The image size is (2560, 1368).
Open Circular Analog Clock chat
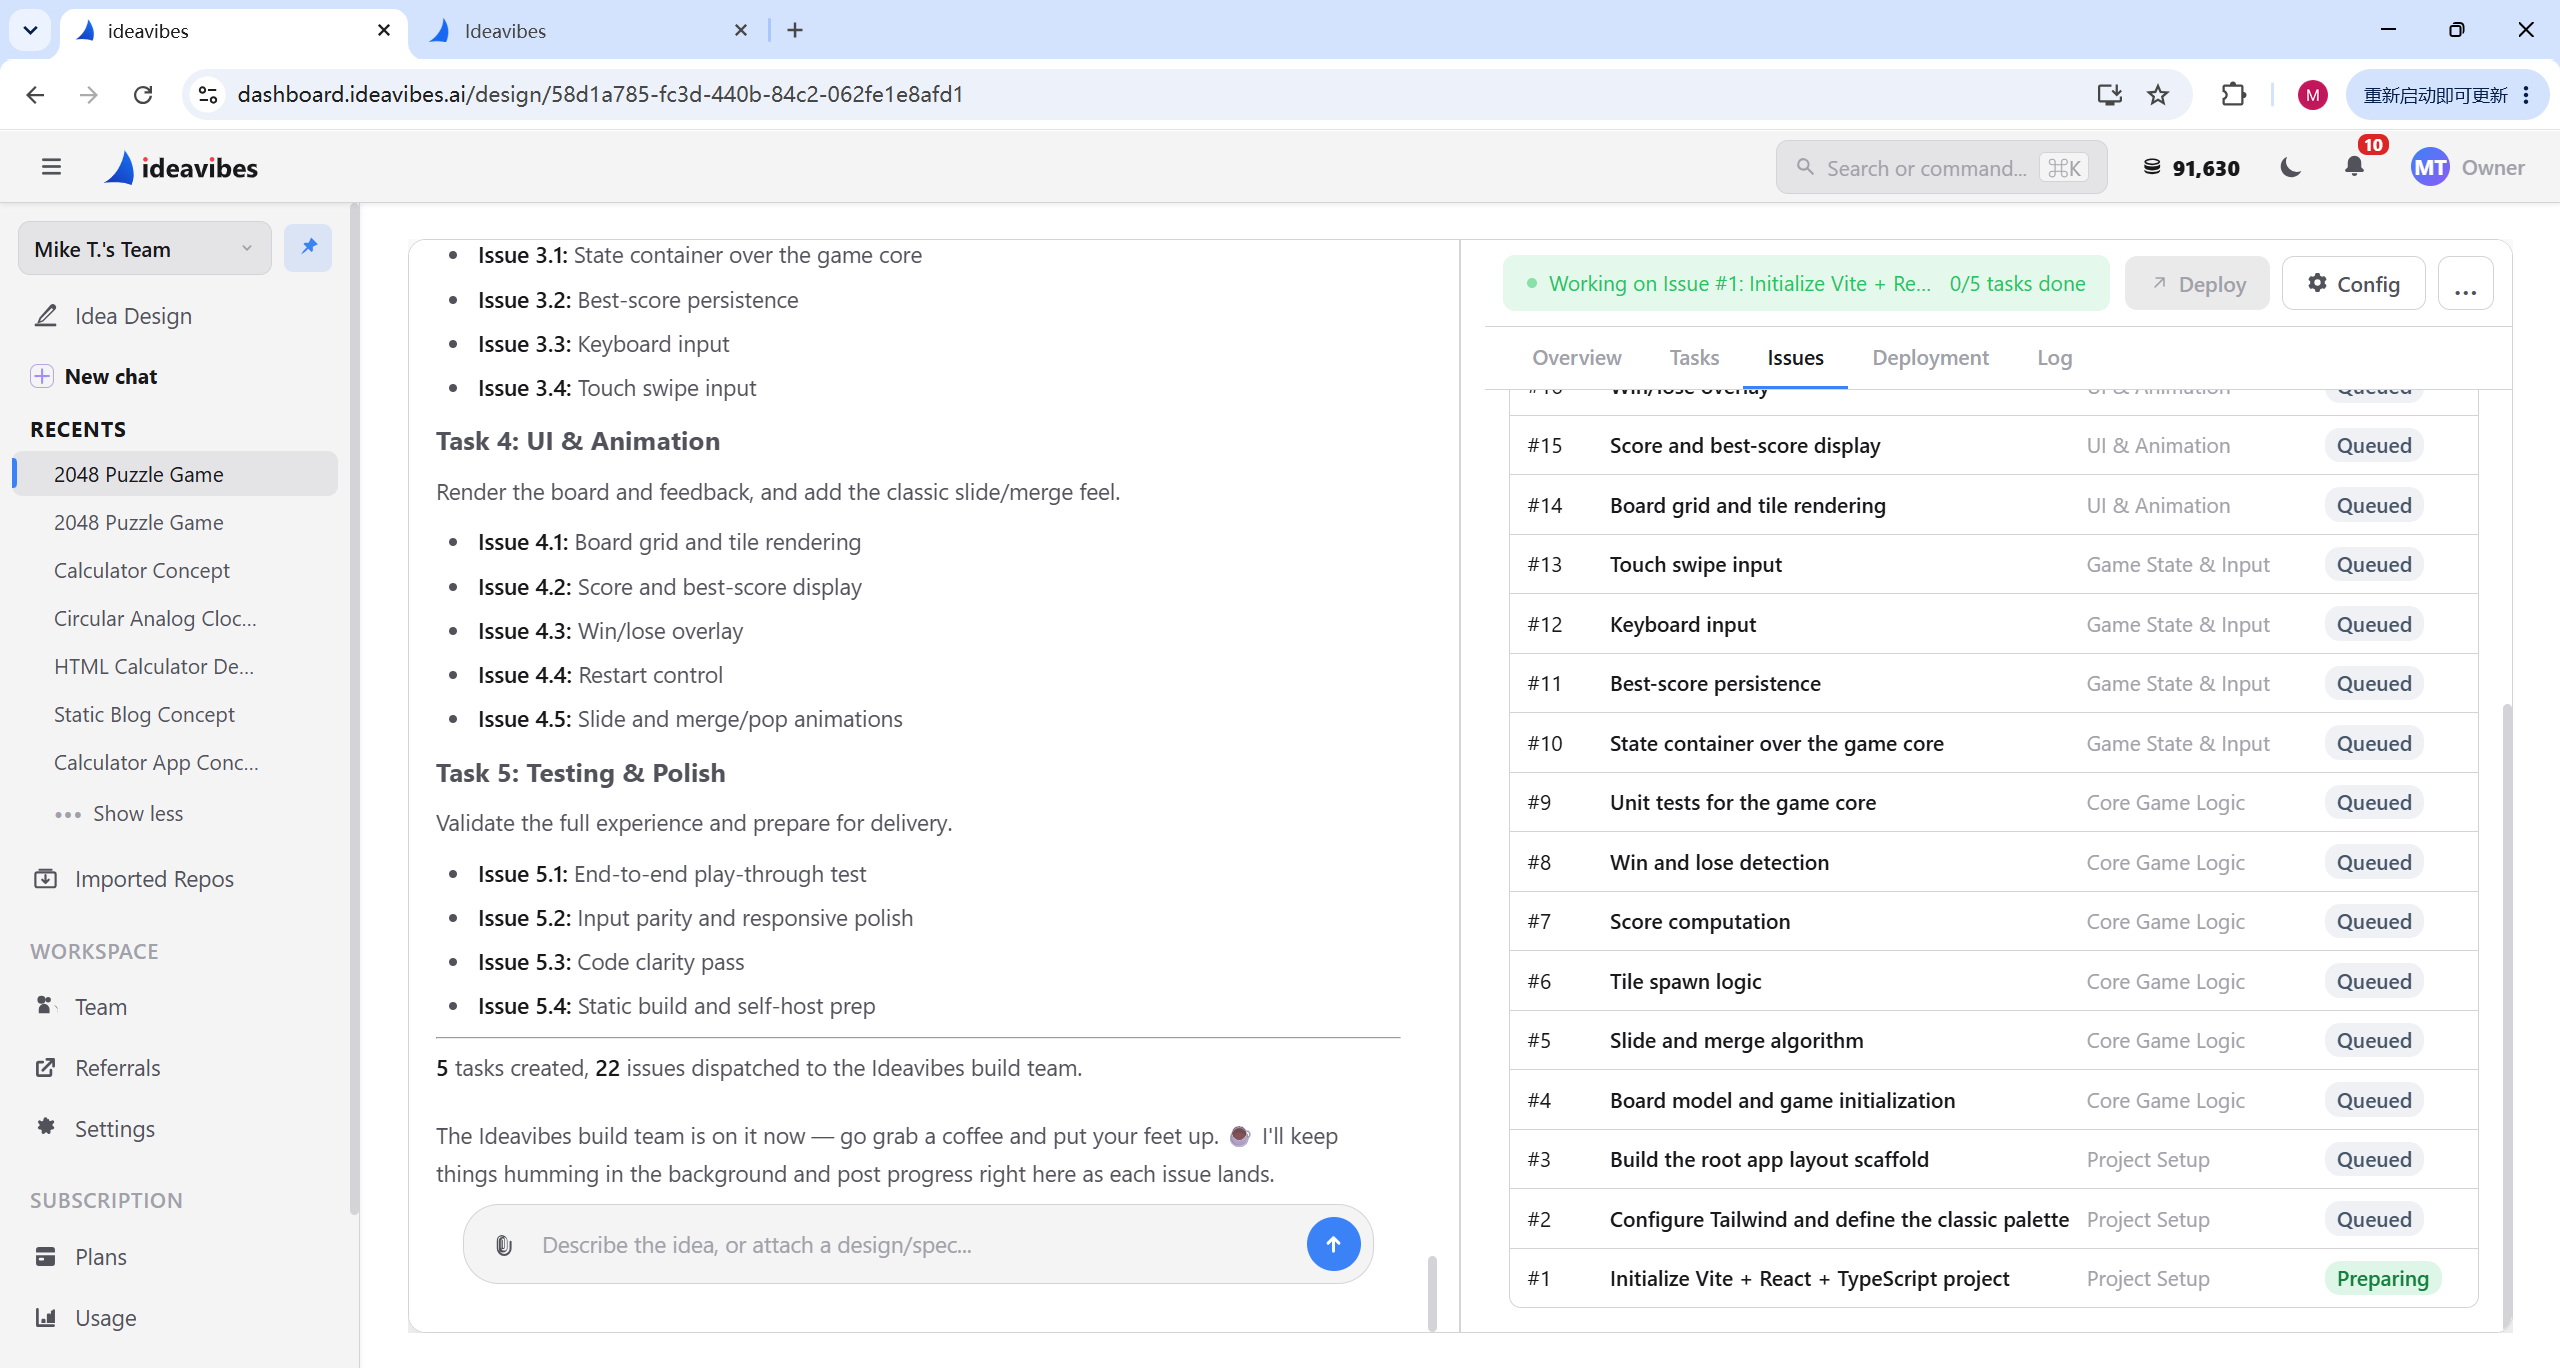point(155,618)
